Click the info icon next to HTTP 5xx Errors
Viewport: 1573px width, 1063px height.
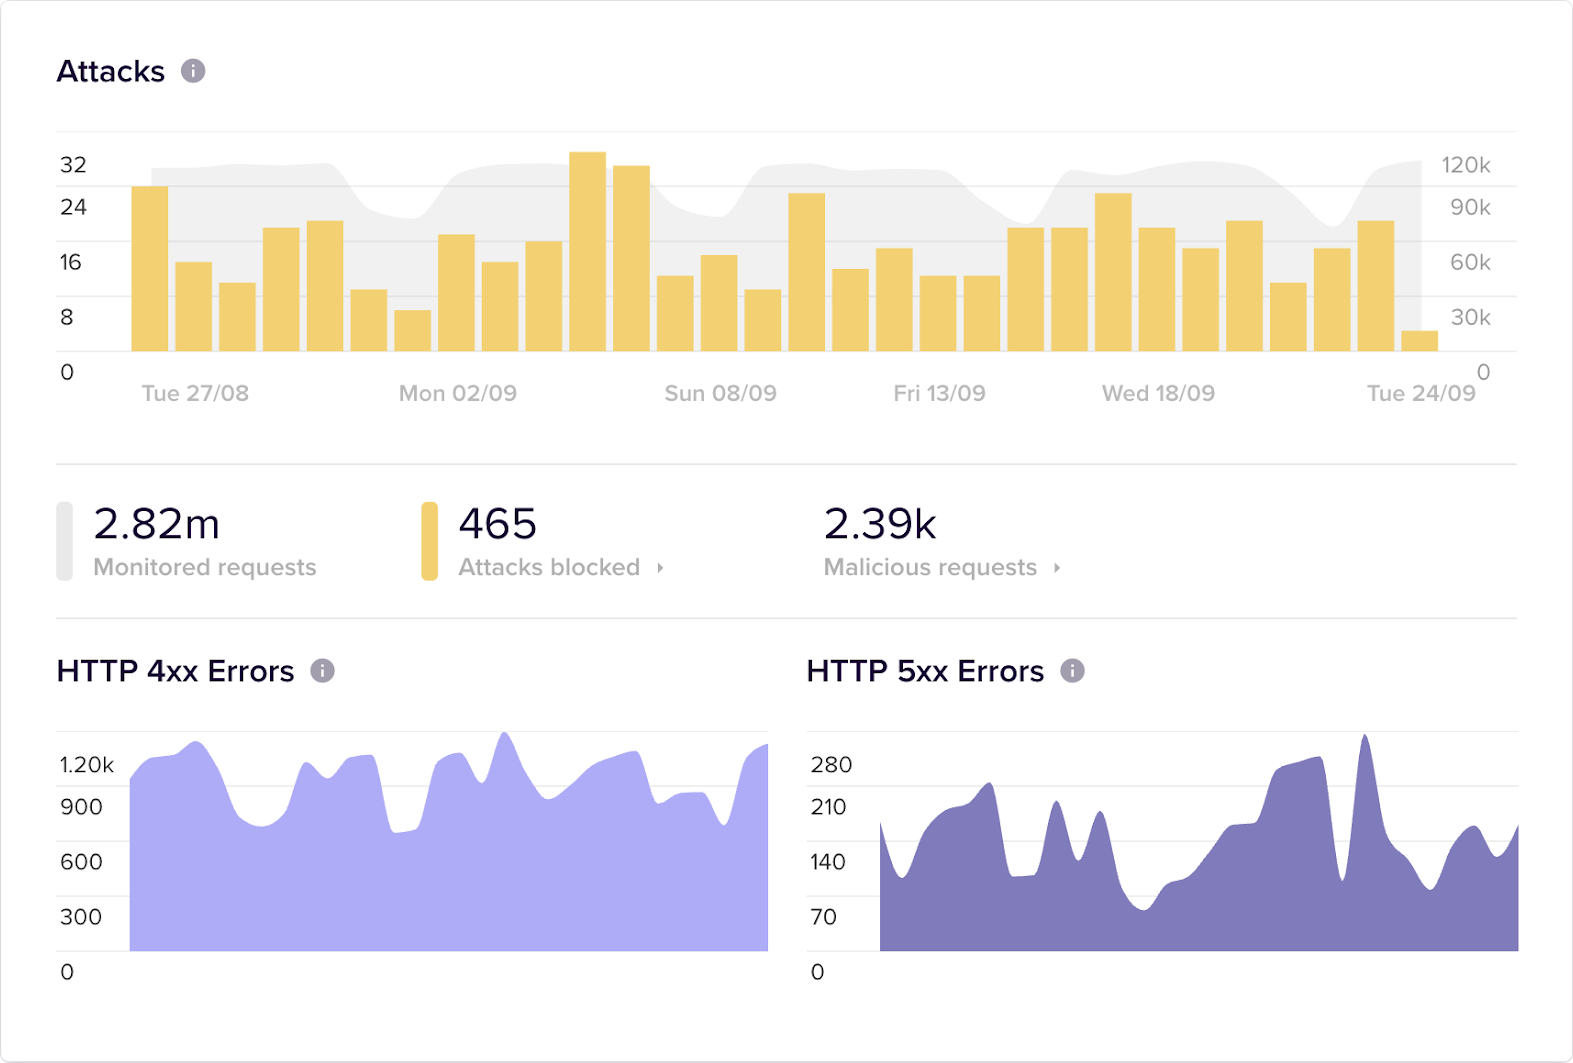point(1072,671)
